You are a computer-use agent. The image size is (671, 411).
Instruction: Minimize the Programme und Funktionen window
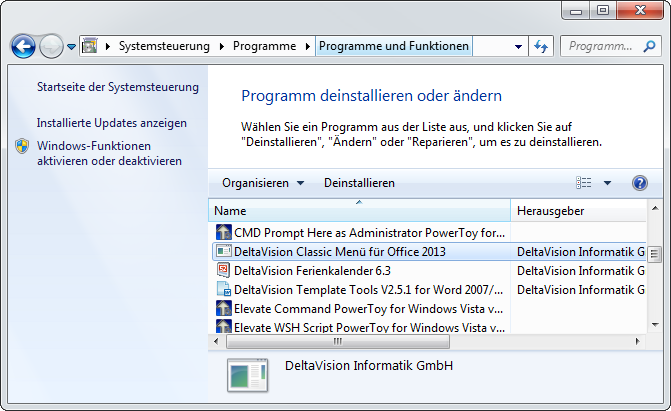(x=576, y=10)
